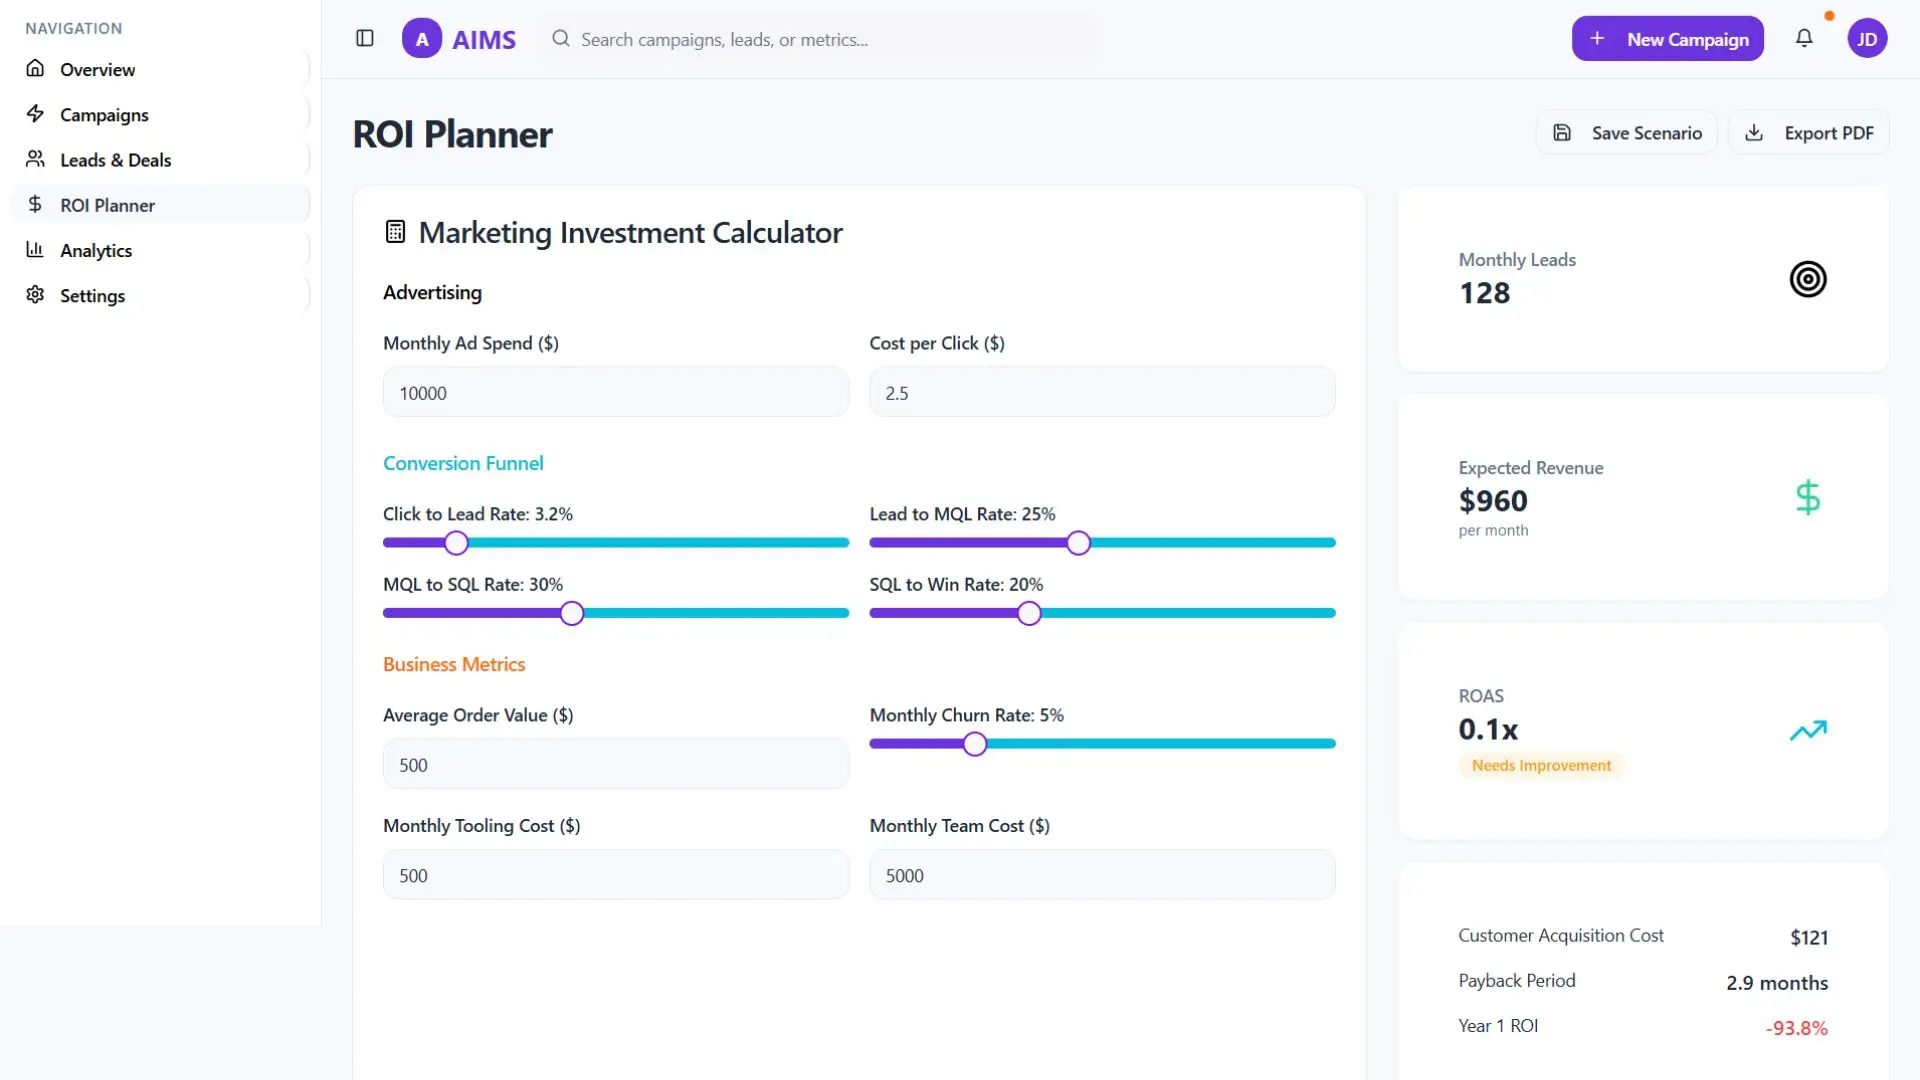Open the JD user avatar menu
The image size is (1920, 1080).
1867,39
